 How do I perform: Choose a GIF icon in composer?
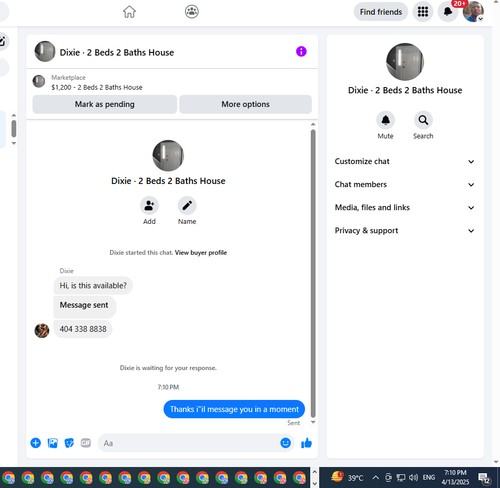pos(86,443)
